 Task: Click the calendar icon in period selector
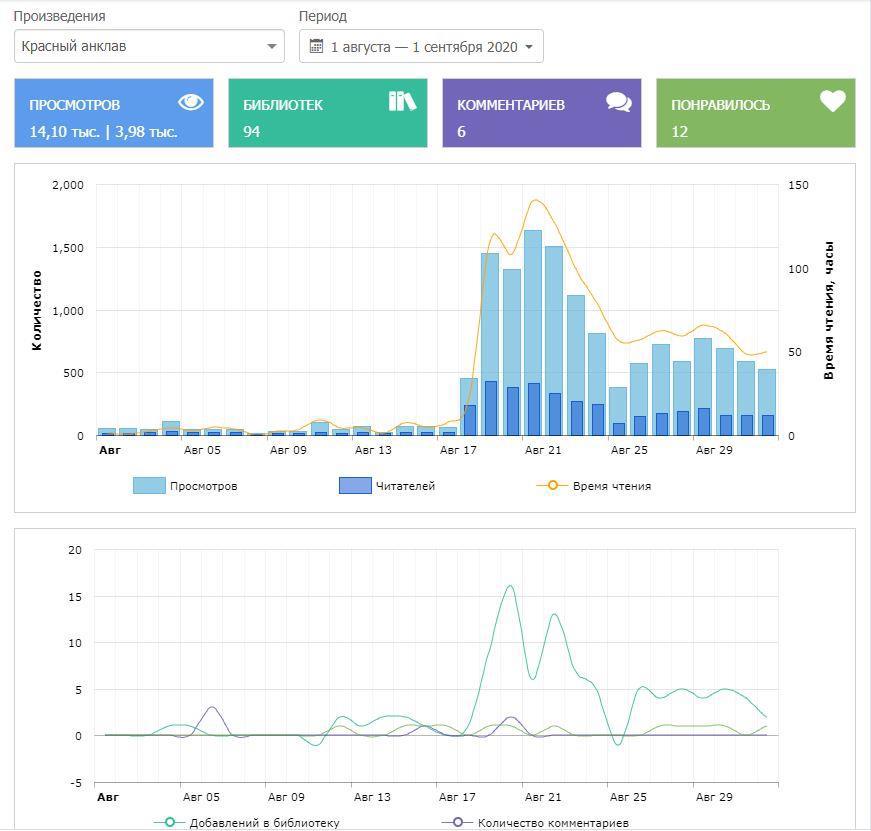point(316,46)
